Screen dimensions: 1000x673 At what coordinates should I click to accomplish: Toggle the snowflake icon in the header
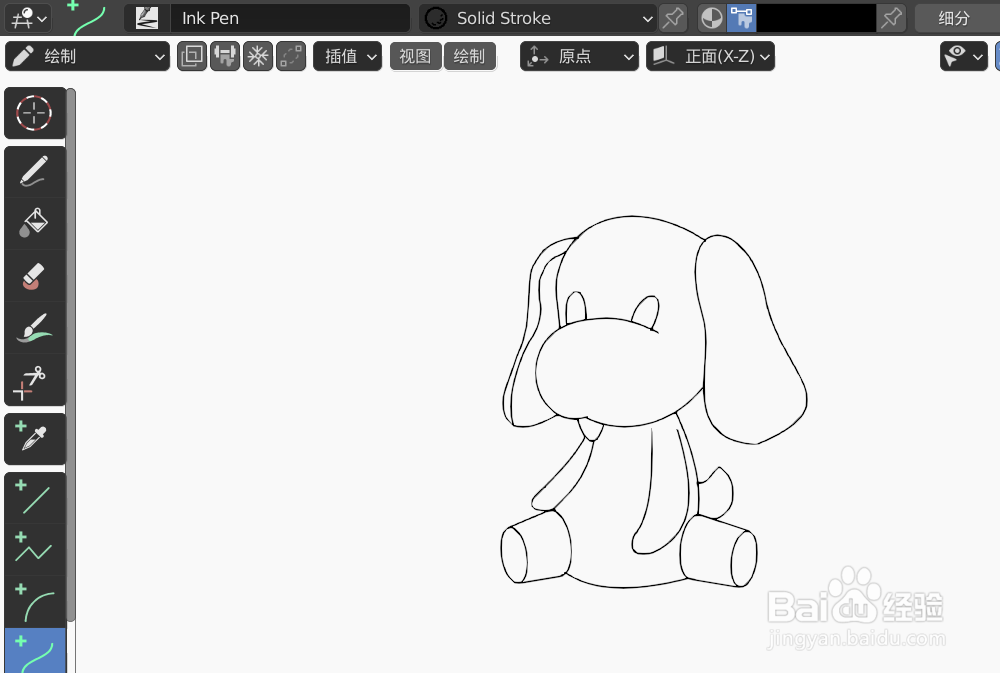point(258,56)
